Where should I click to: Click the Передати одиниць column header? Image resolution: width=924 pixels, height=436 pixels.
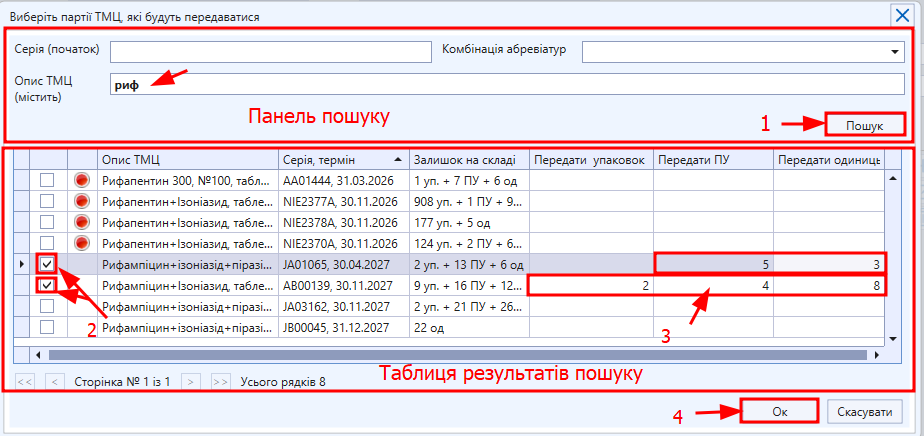click(x=827, y=160)
